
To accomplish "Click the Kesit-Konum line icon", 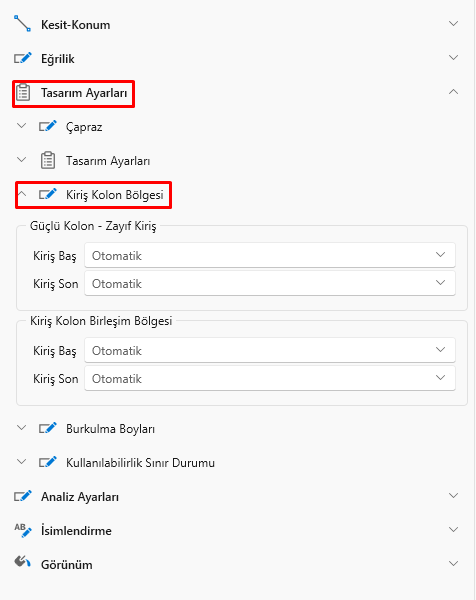I will coord(23,24).
